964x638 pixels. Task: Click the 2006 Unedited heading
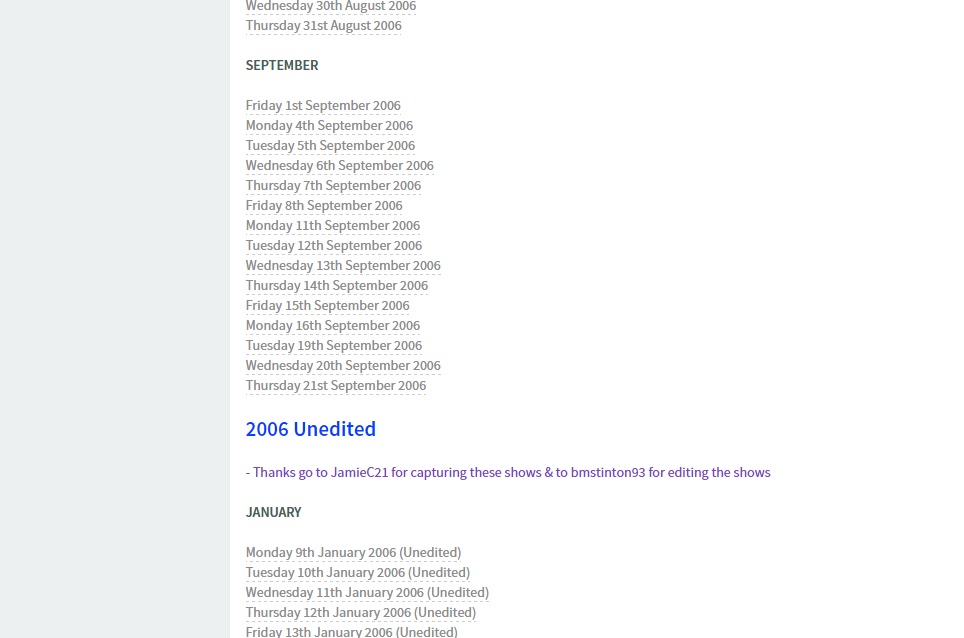point(311,429)
